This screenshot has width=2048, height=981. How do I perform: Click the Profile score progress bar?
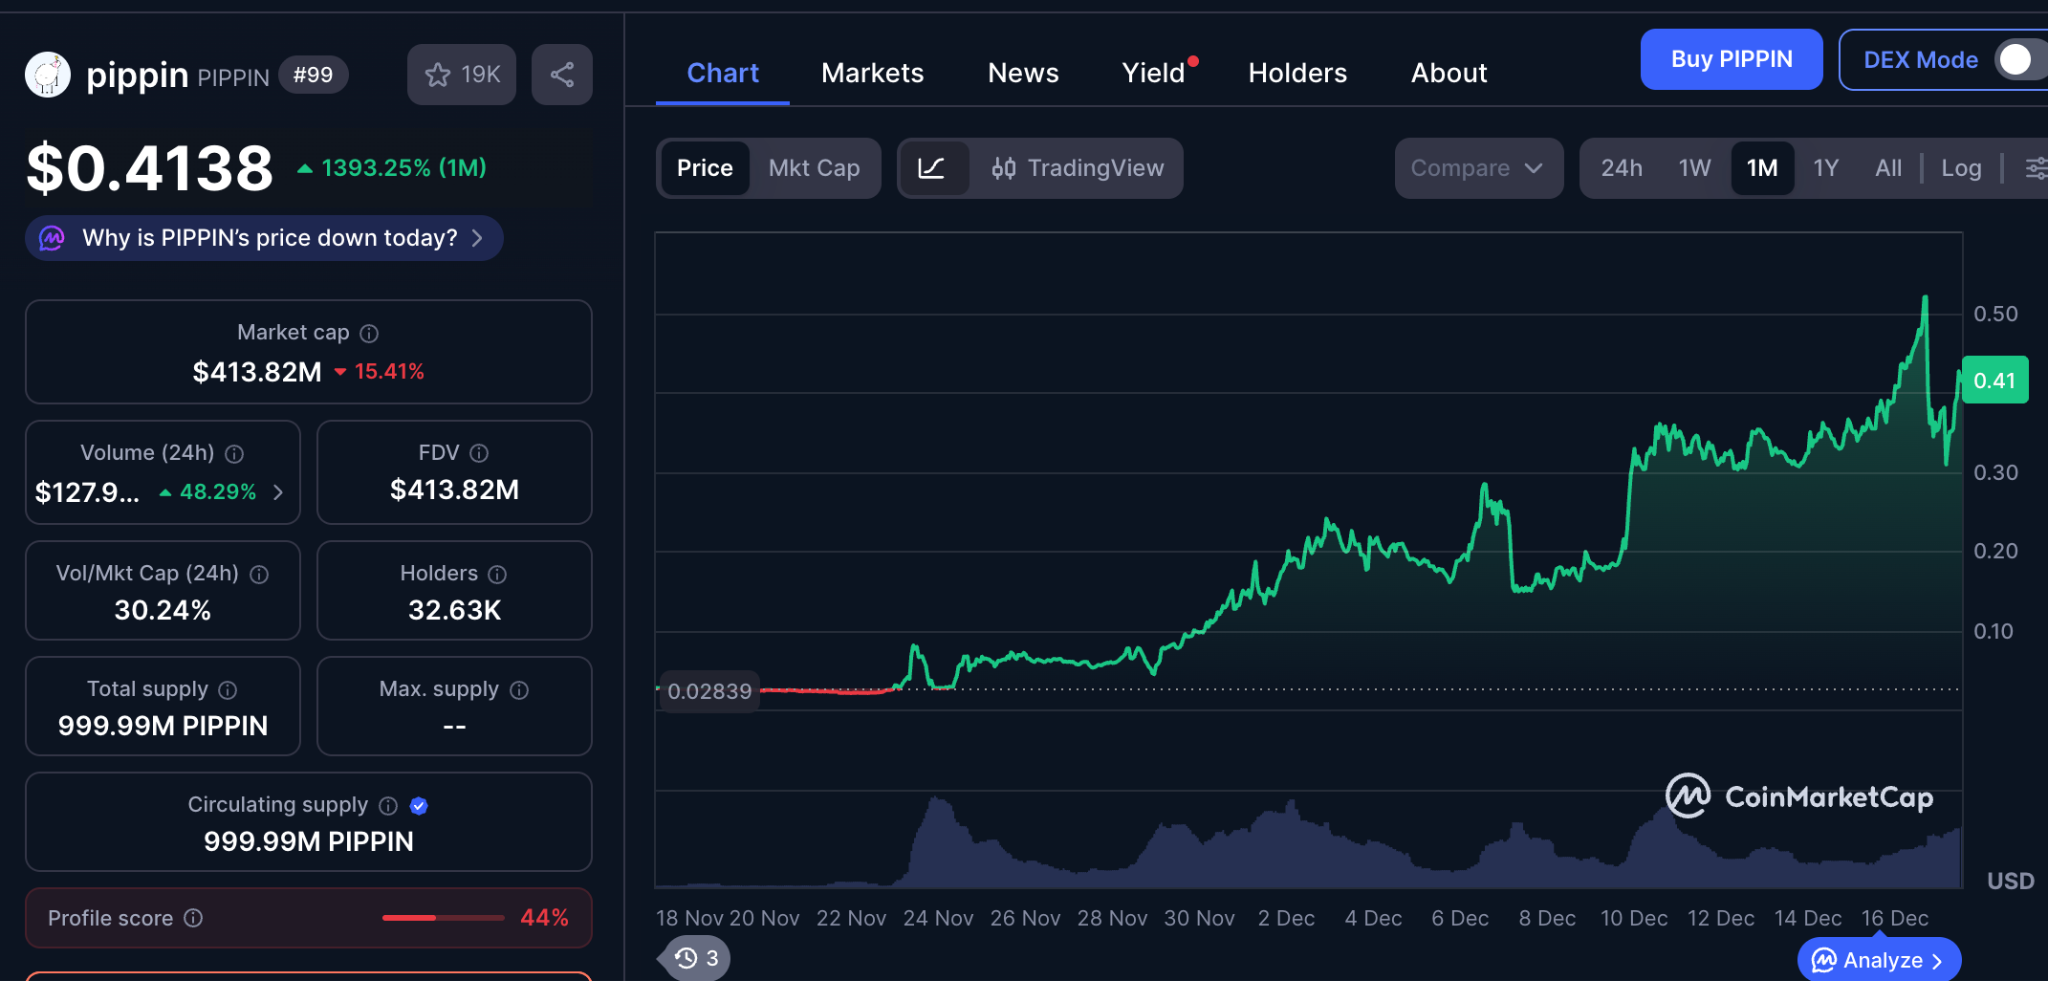443,918
